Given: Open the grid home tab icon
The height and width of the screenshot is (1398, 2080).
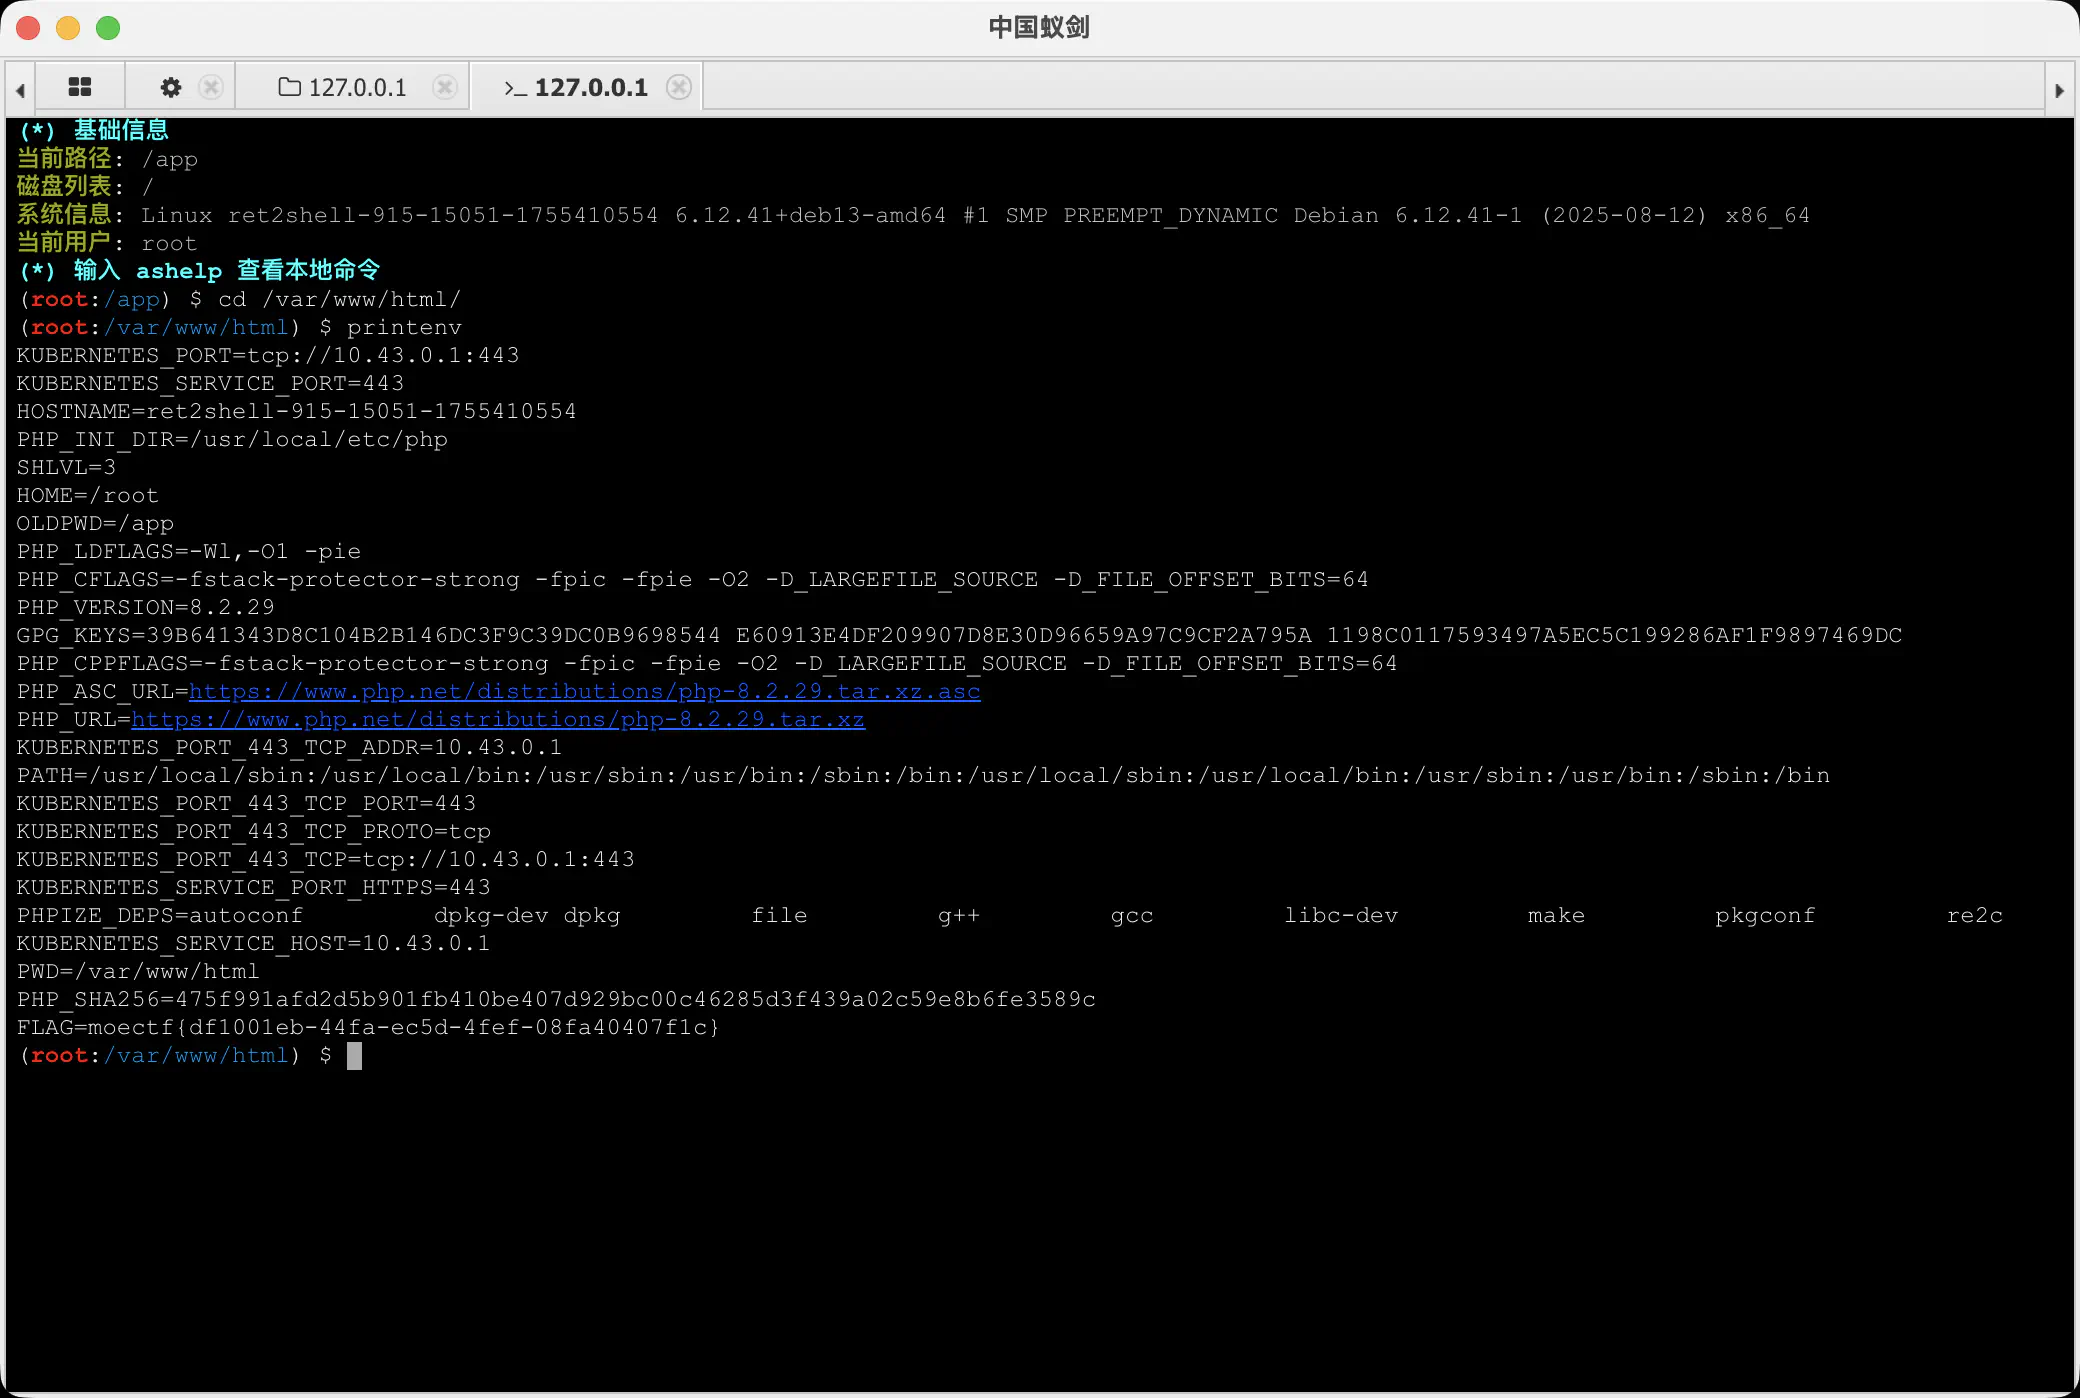Looking at the screenshot, I should tap(80, 87).
